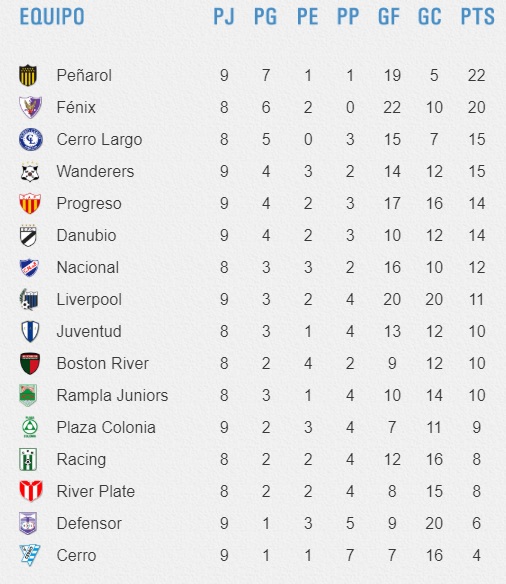The height and width of the screenshot is (584, 506).
Task: Click the River Plate red striped crest
Action: point(31,491)
